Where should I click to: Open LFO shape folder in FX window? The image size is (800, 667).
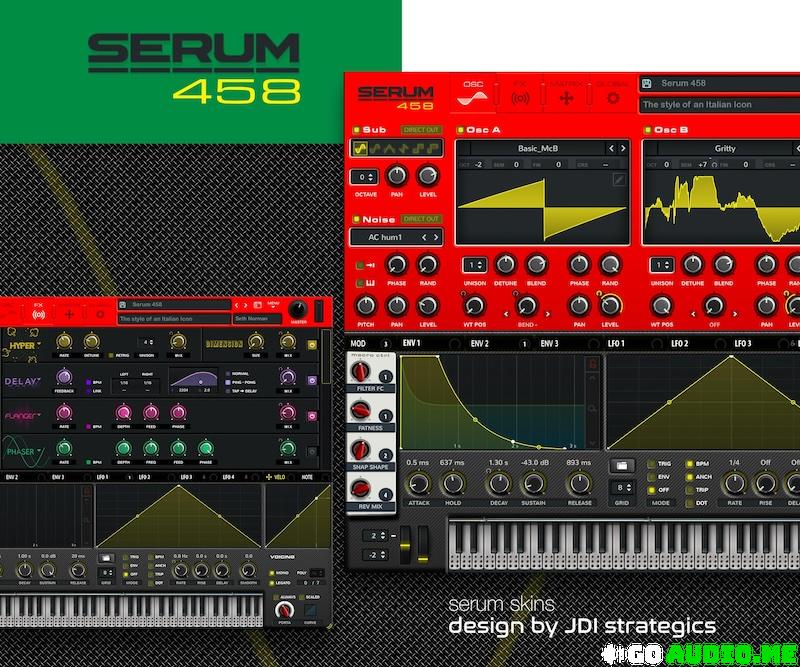(106, 558)
